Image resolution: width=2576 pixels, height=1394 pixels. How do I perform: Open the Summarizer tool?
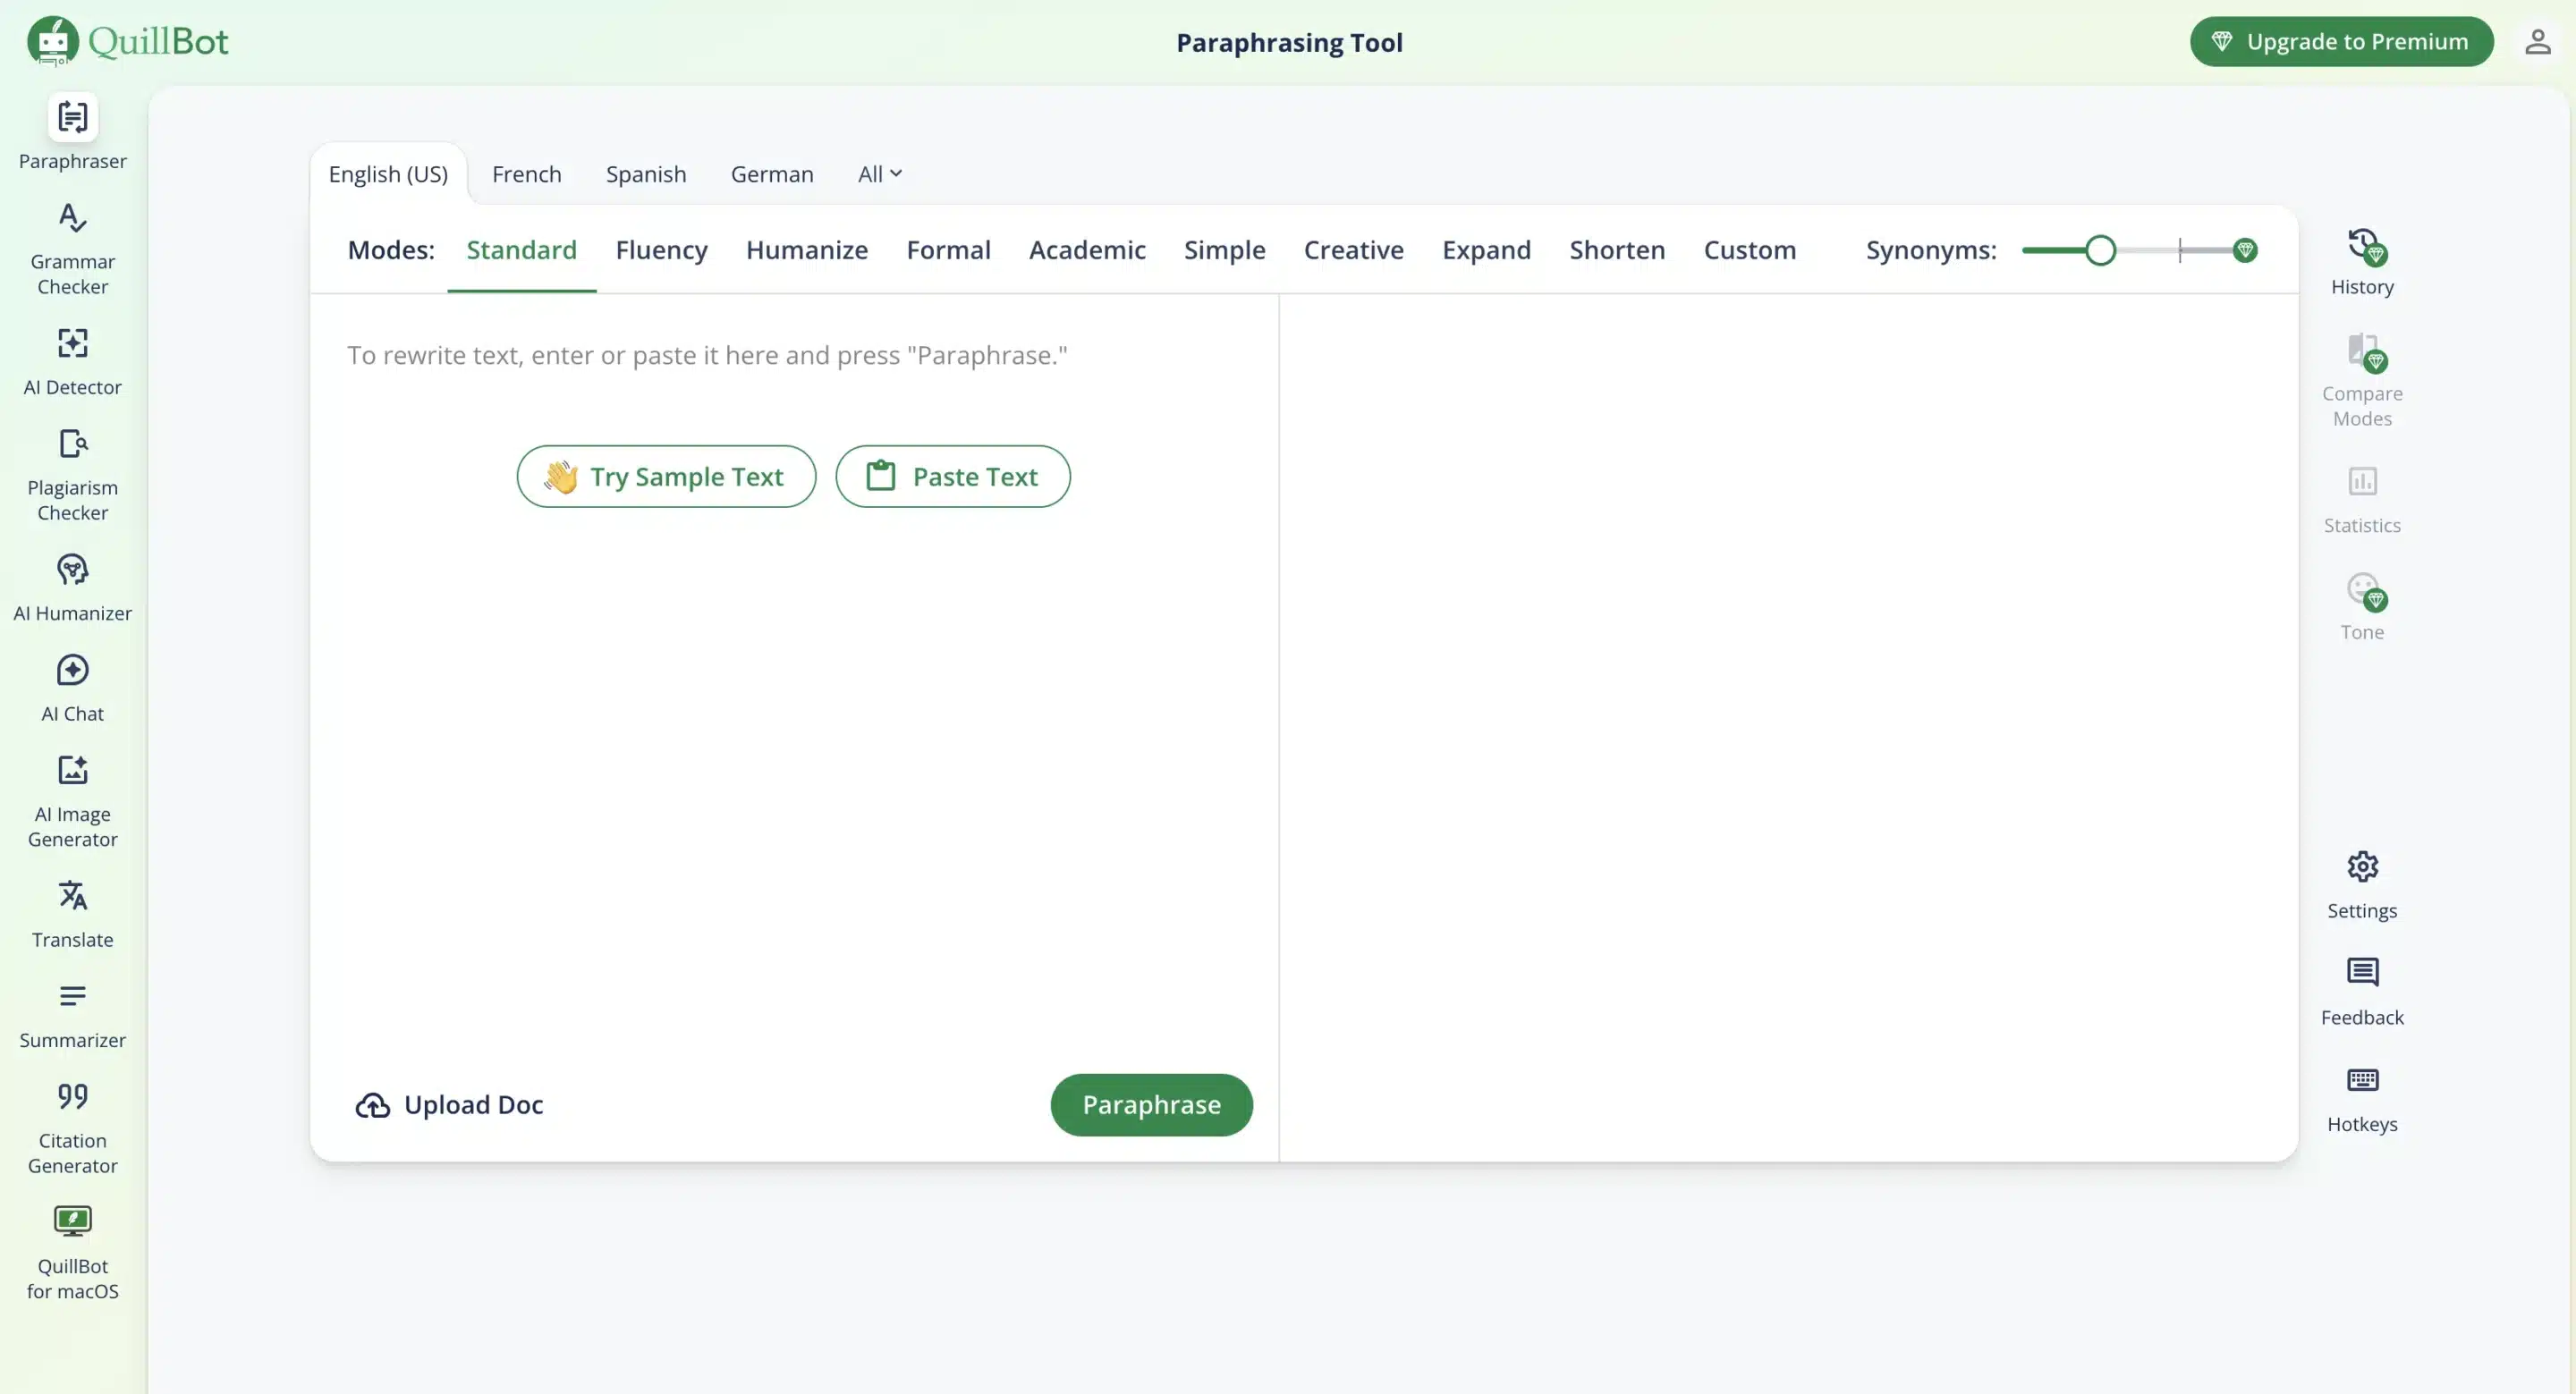coord(71,1013)
